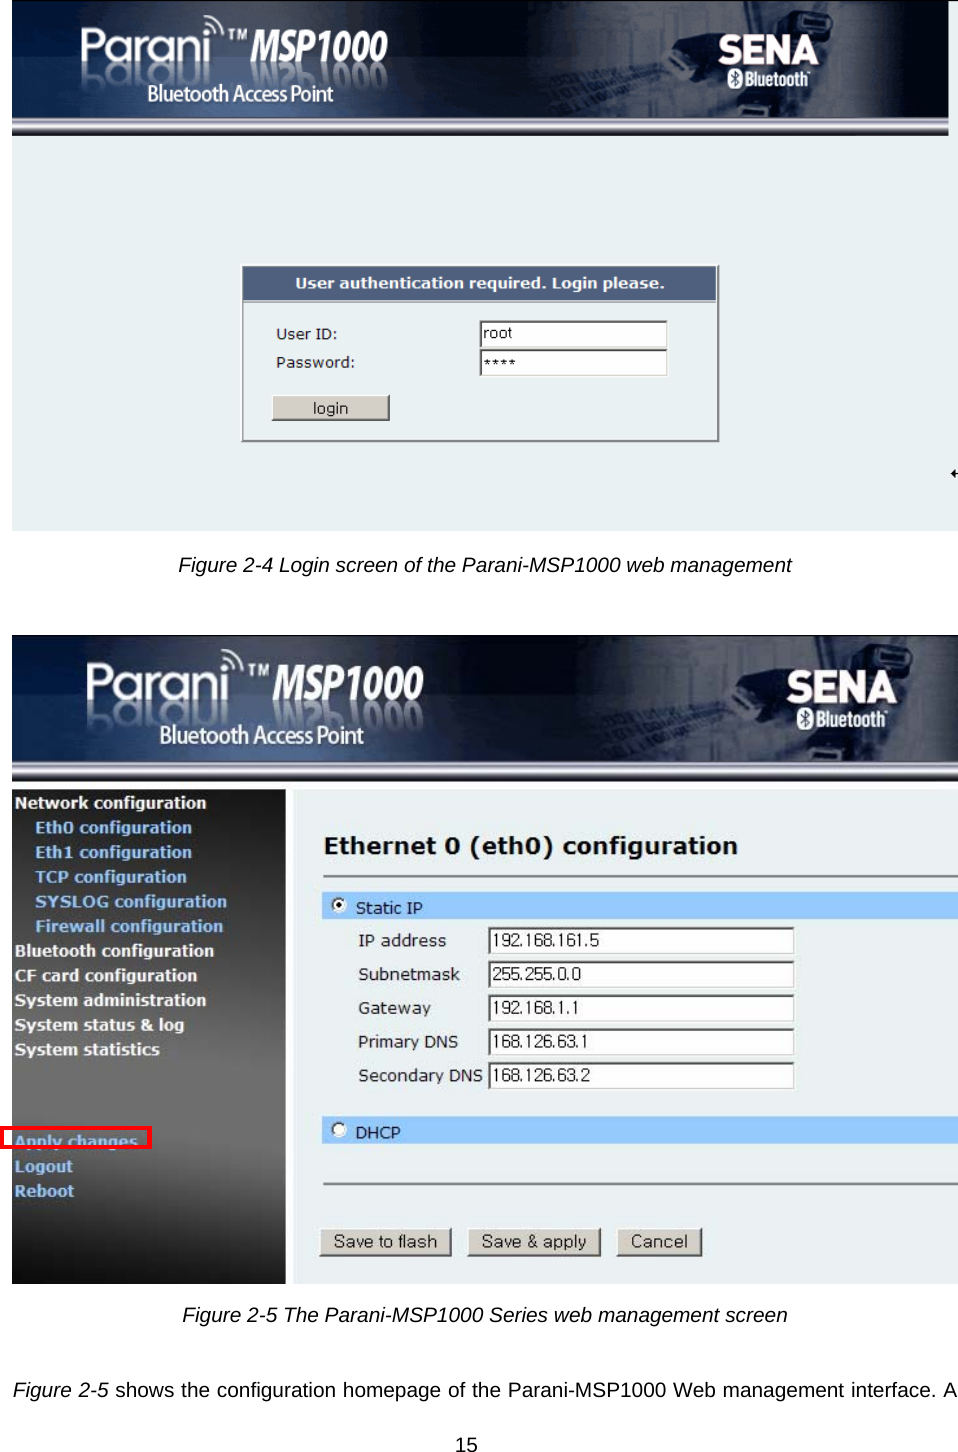Click the Ethernet 0 (eth0) configuration heading
This screenshot has width=958, height=1452.
530,846
